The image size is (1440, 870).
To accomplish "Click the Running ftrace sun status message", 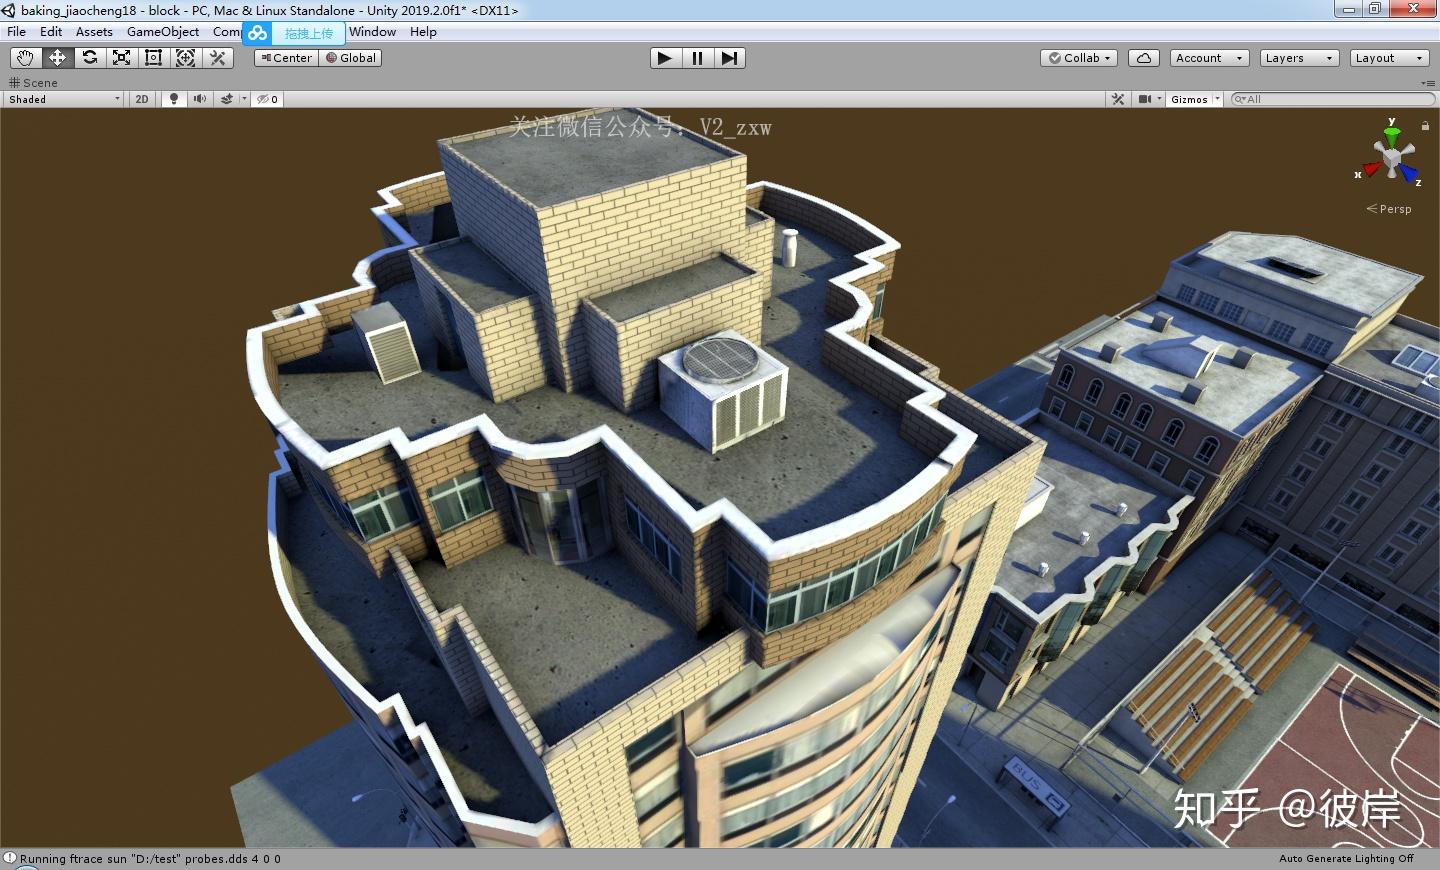I will pos(150,859).
